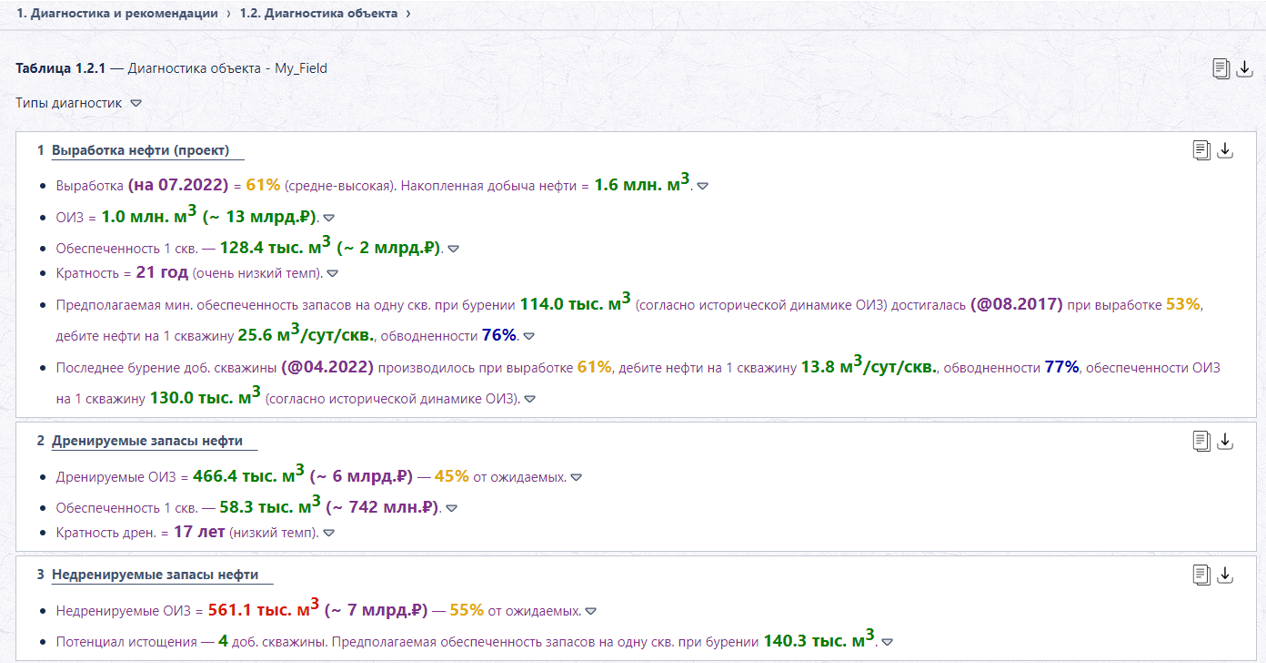Click the date (на 07.2022)
Viewport: 1266px width, 663px height.
pyautogui.click(x=179, y=186)
